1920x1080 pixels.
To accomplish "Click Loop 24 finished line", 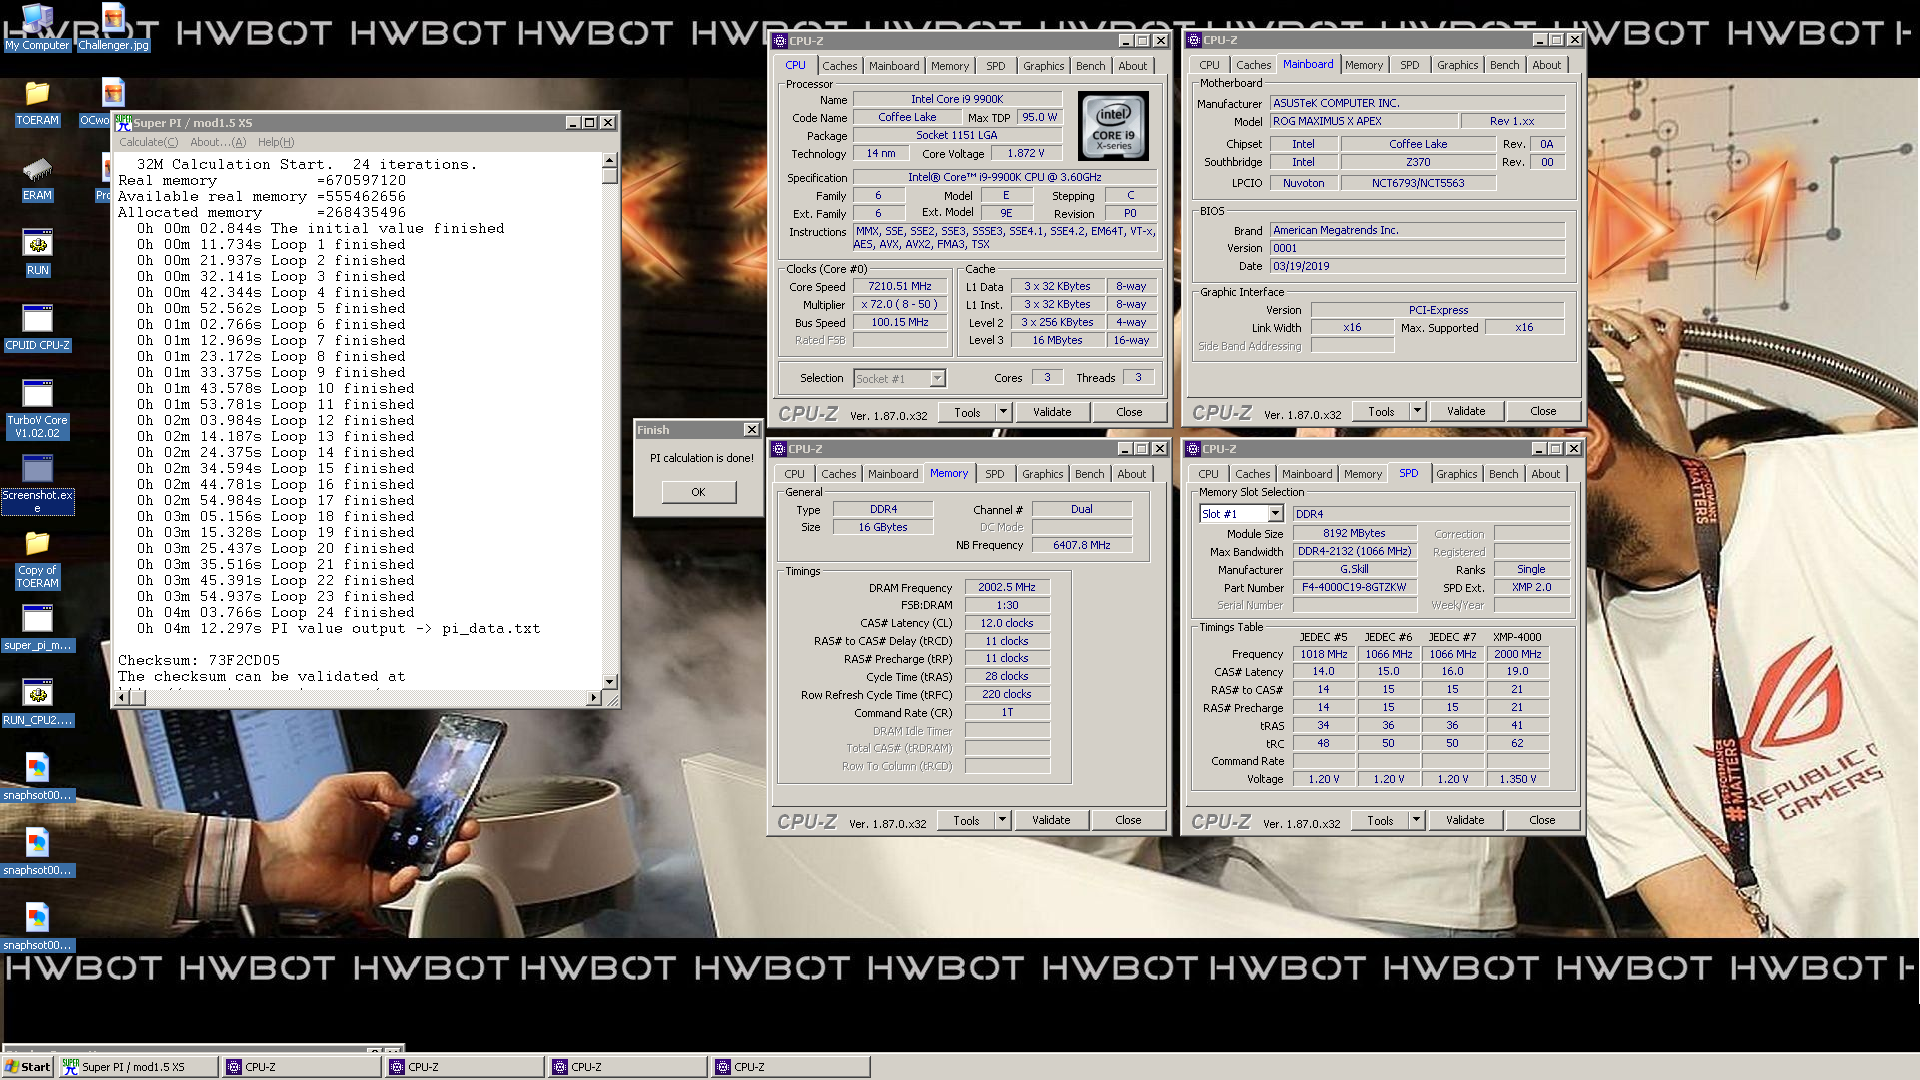I will [275, 612].
